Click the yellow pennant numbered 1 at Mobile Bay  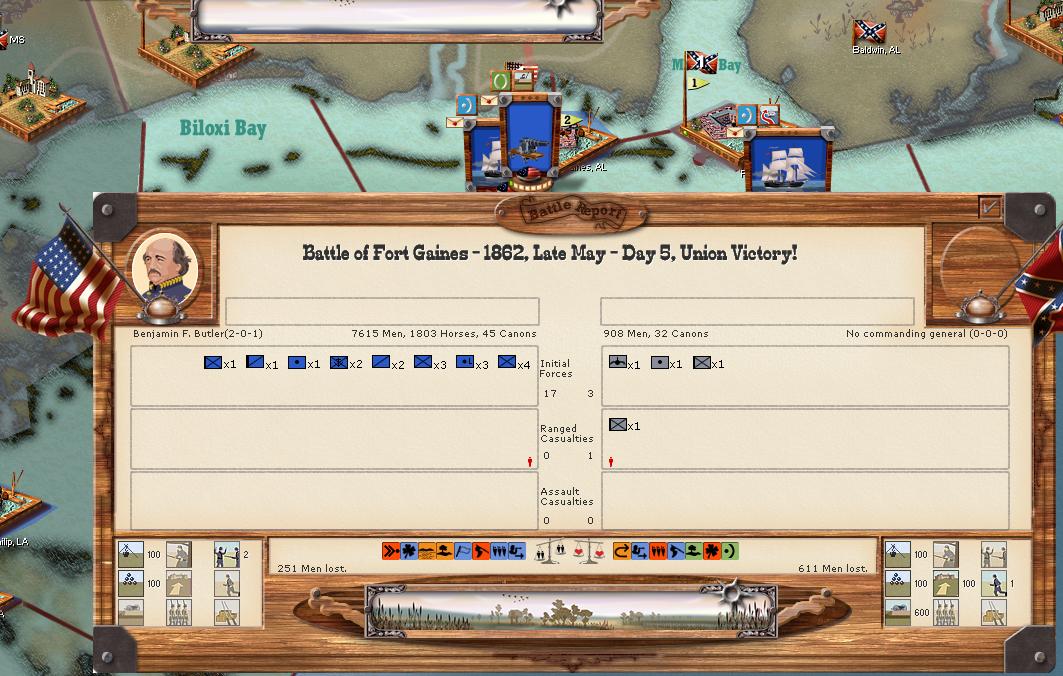[x=695, y=84]
